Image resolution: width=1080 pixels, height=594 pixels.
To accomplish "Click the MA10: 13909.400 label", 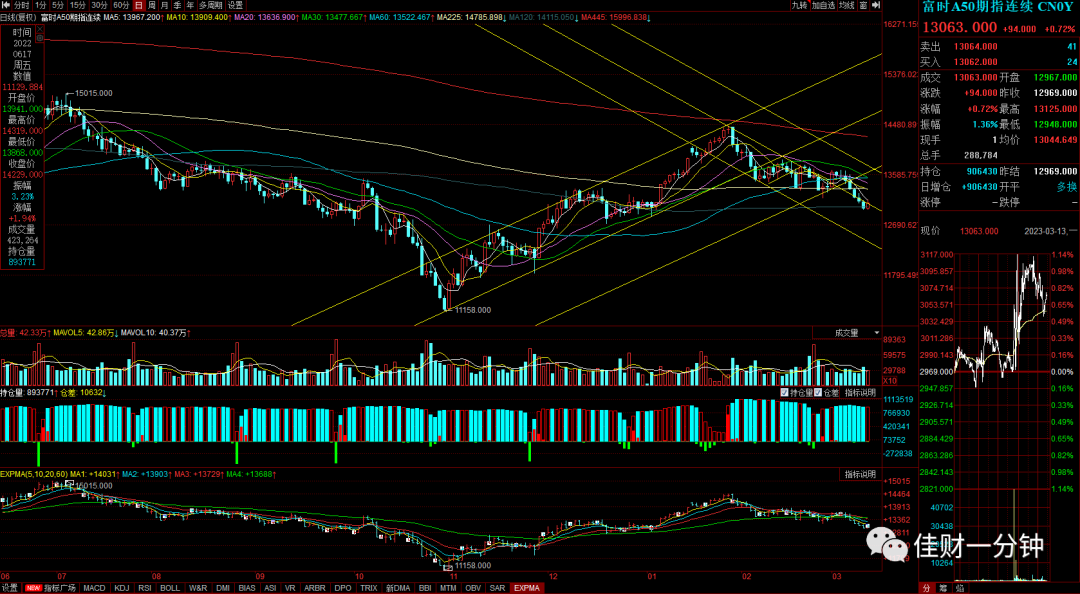I will [x=198, y=17].
